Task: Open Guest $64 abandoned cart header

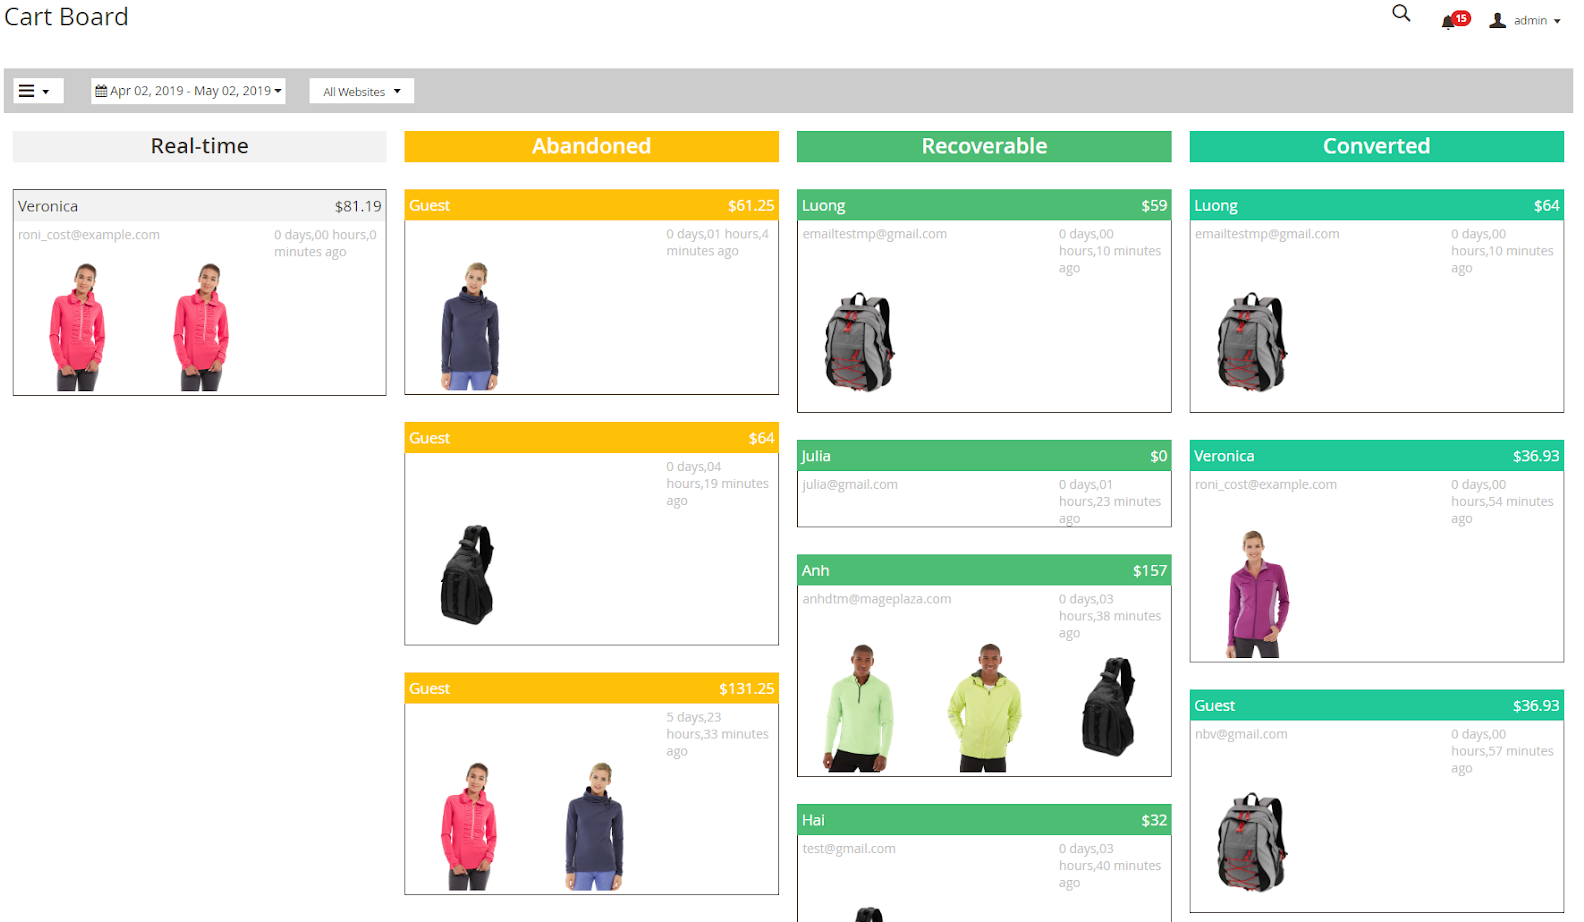Action: 591,438
